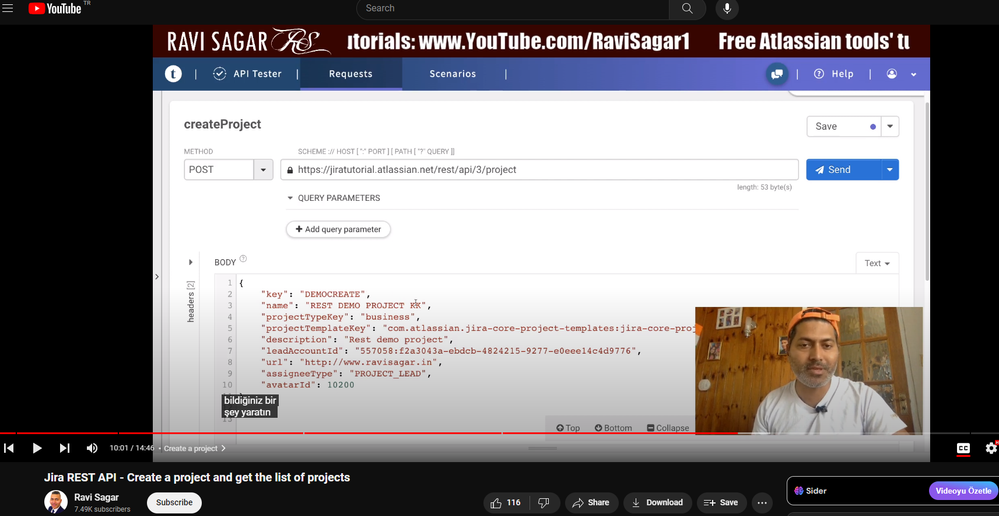The height and width of the screenshot is (516, 999).
Task: Click the video title text
Action: tap(197, 478)
